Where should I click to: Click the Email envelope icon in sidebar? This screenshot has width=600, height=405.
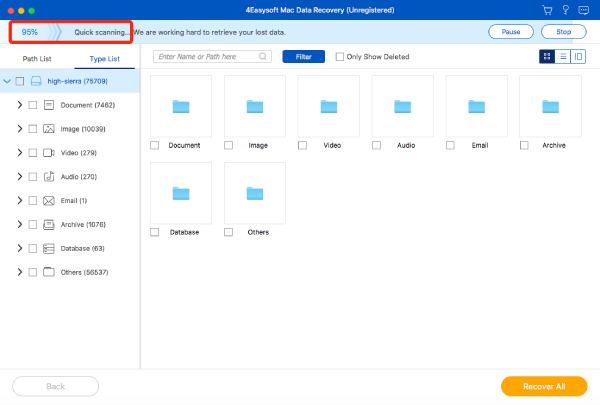tap(49, 201)
